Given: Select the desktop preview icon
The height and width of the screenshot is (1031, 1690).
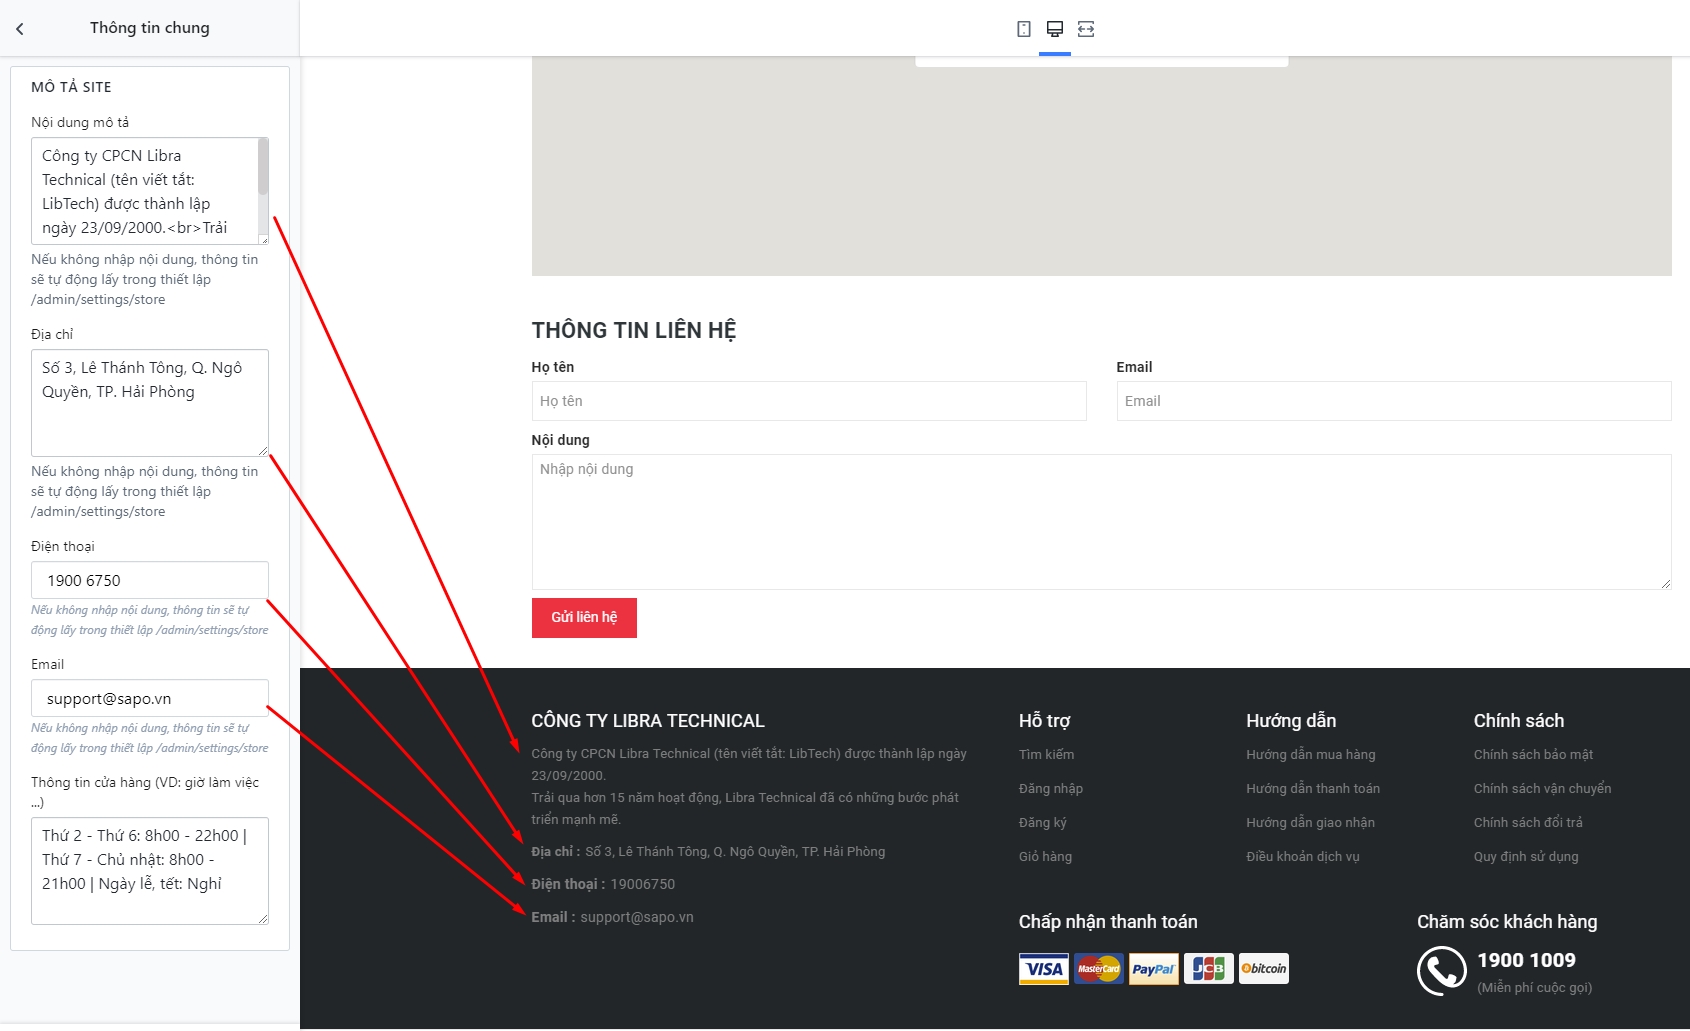Looking at the screenshot, I should pyautogui.click(x=1055, y=29).
